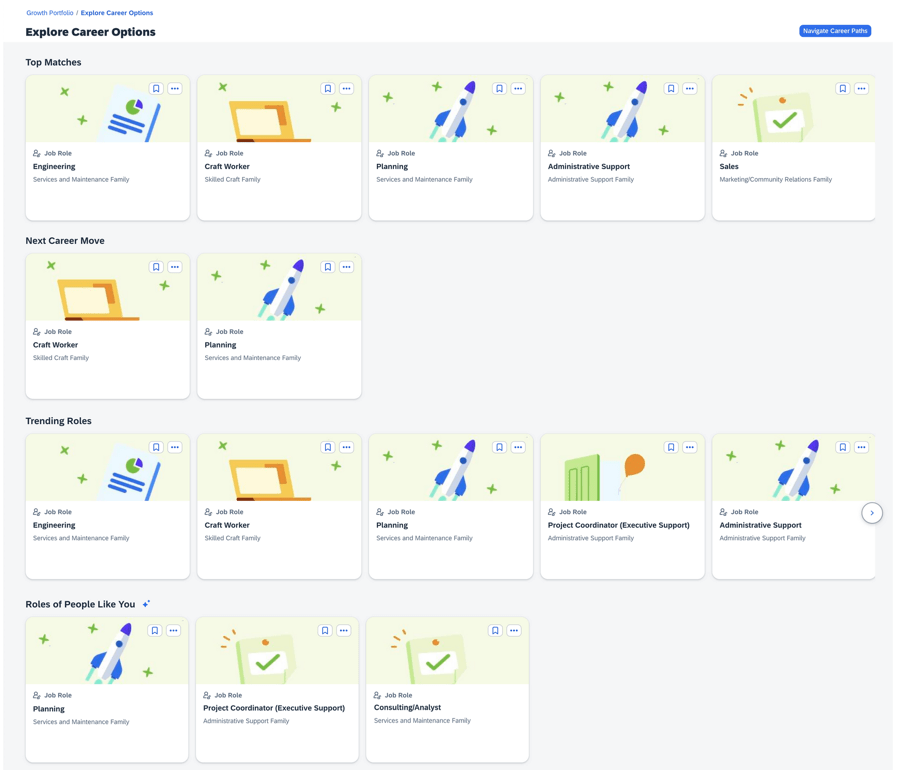The height and width of the screenshot is (770, 917).
Task: Open more options for Trending Roles Craft Worker
Action: [x=346, y=447]
